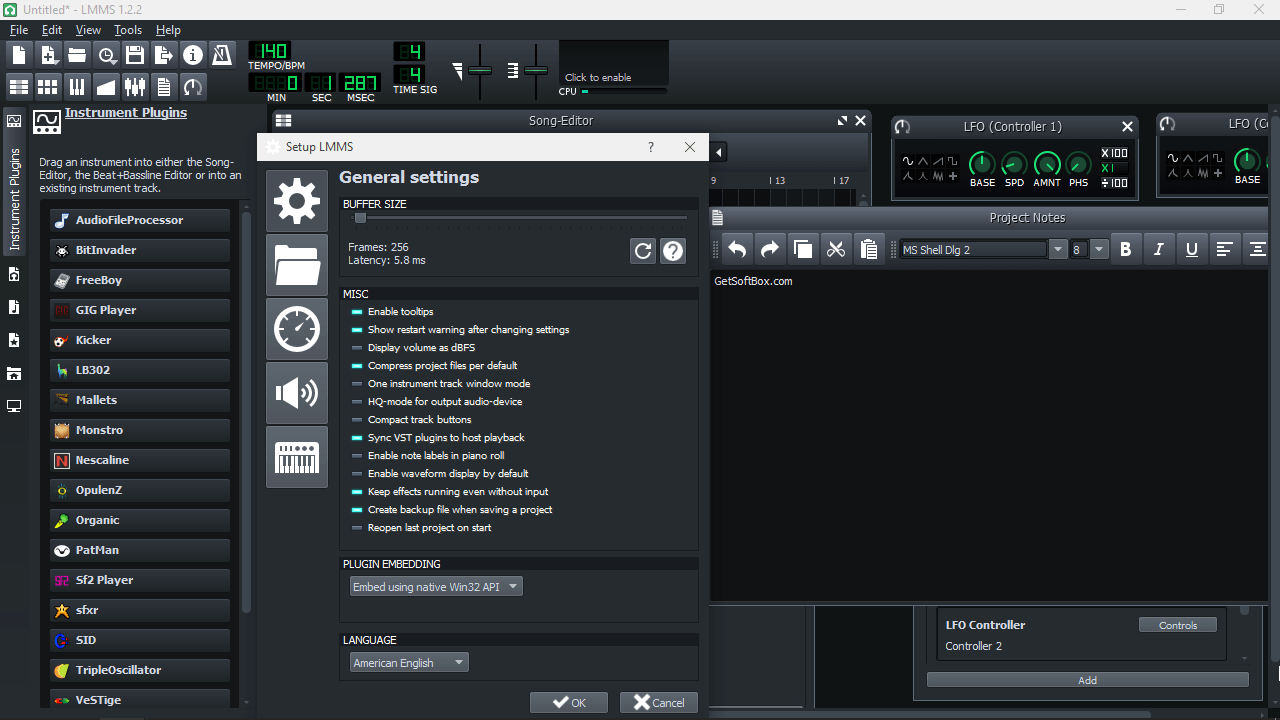Open the Help menu
This screenshot has width=1280, height=720.
click(x=168, y=30)
